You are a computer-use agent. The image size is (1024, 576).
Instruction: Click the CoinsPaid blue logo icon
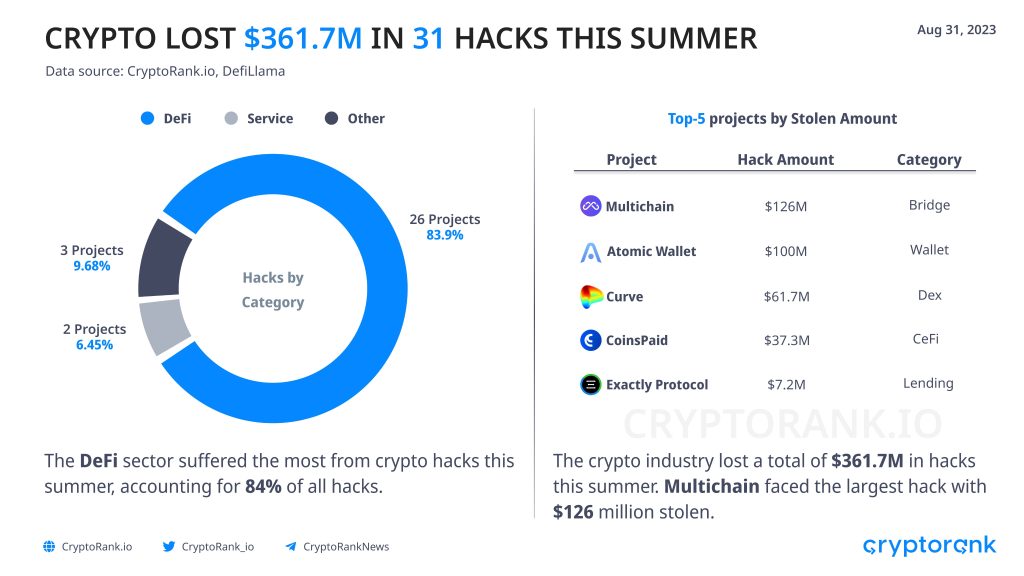pyautogui.click(x=590, y=340)
